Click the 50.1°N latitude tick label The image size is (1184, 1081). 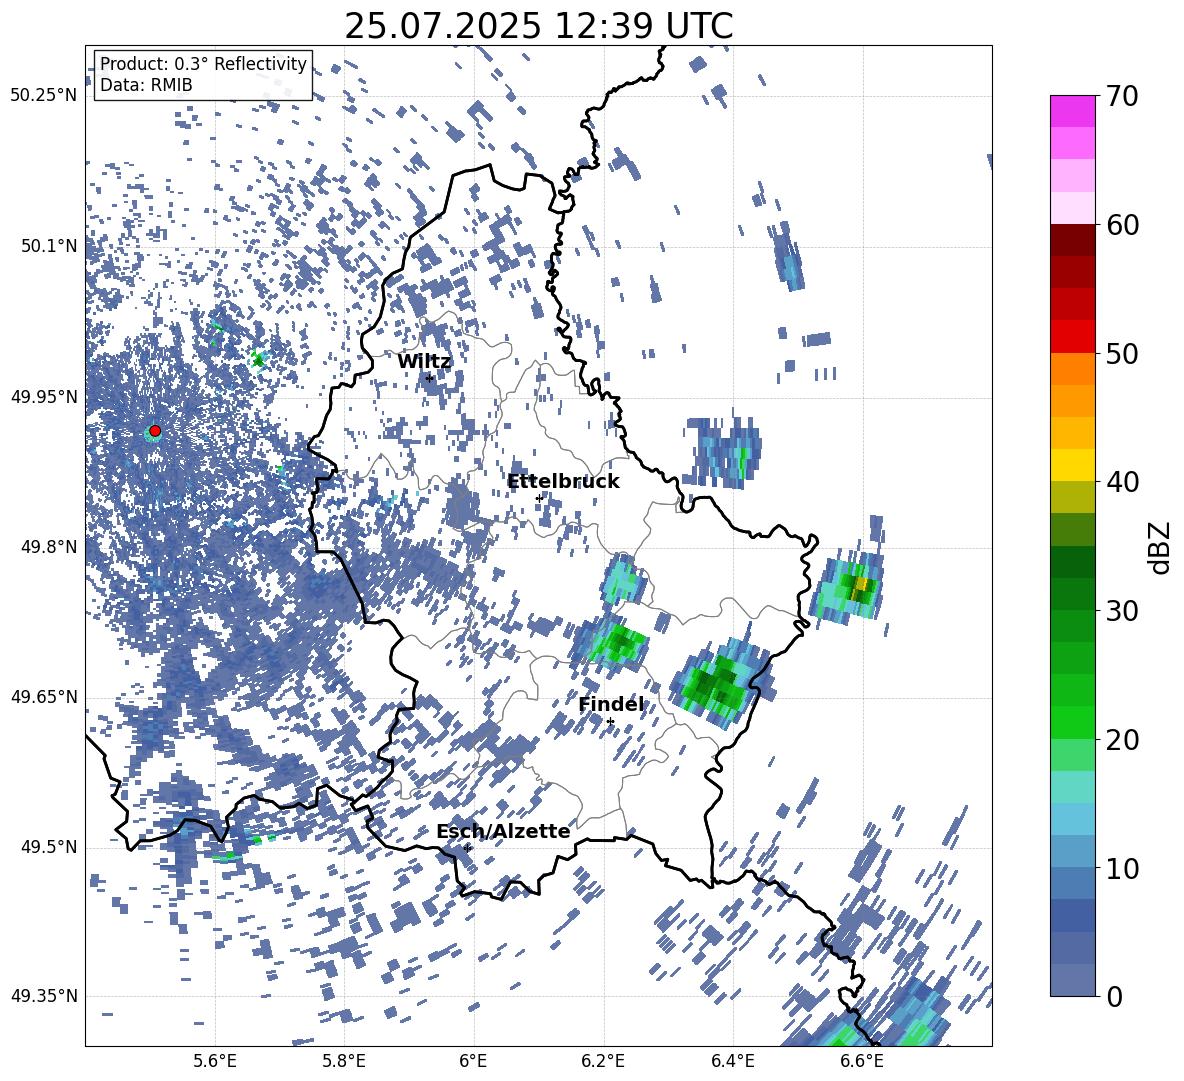[50, 247]
